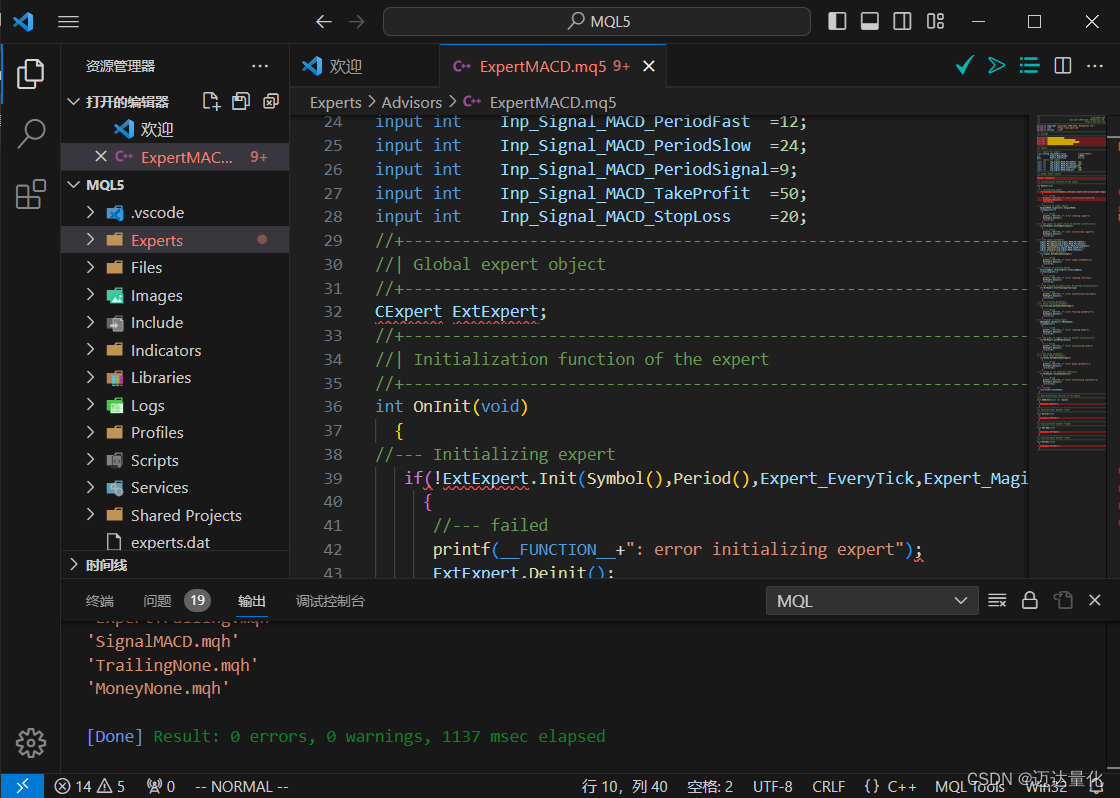
Task: Expand the timeline section
Action: tap(106, 565)
